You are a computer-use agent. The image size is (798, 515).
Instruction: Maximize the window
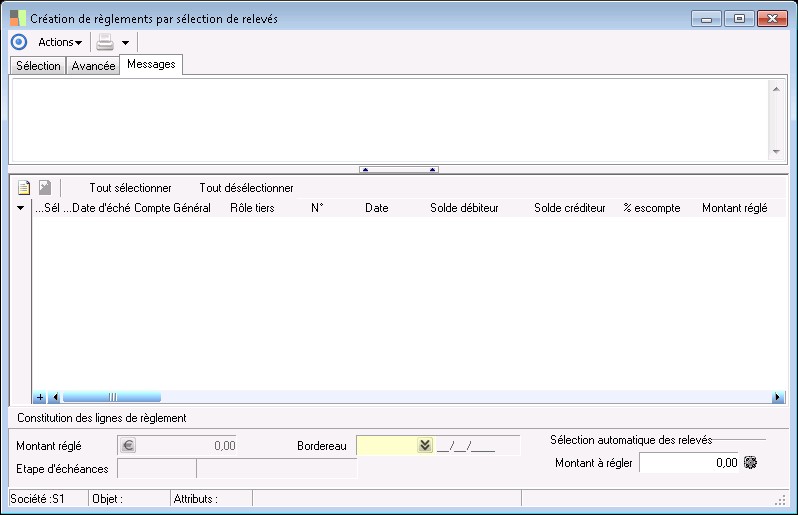tap(739, 19)
